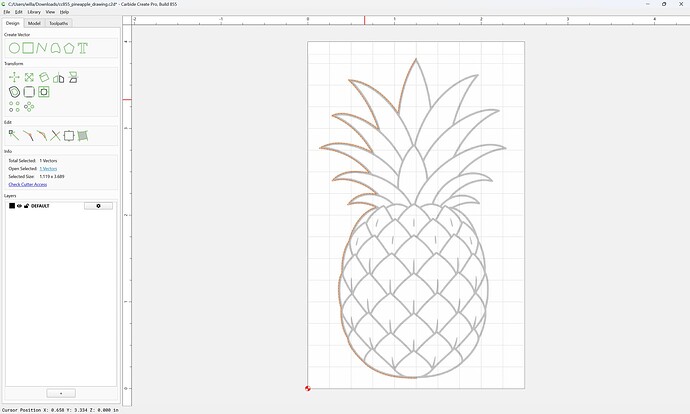This screenshot has width=690, height=414.
Task: Toggle DEFAULT layer visibility eye
Action: click(19, 206)
